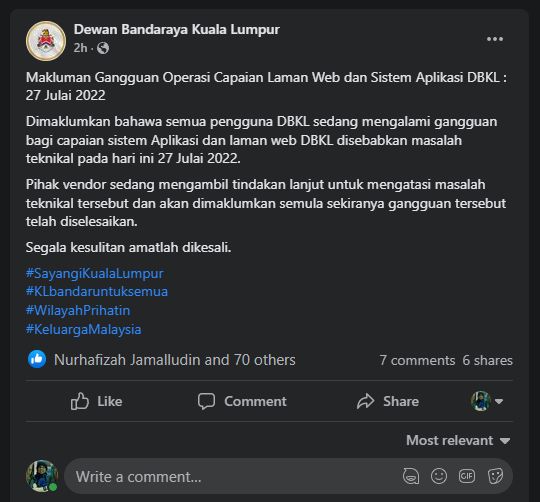
Task: Open the emoji smiley picker
Action: [x=439, y=477]
